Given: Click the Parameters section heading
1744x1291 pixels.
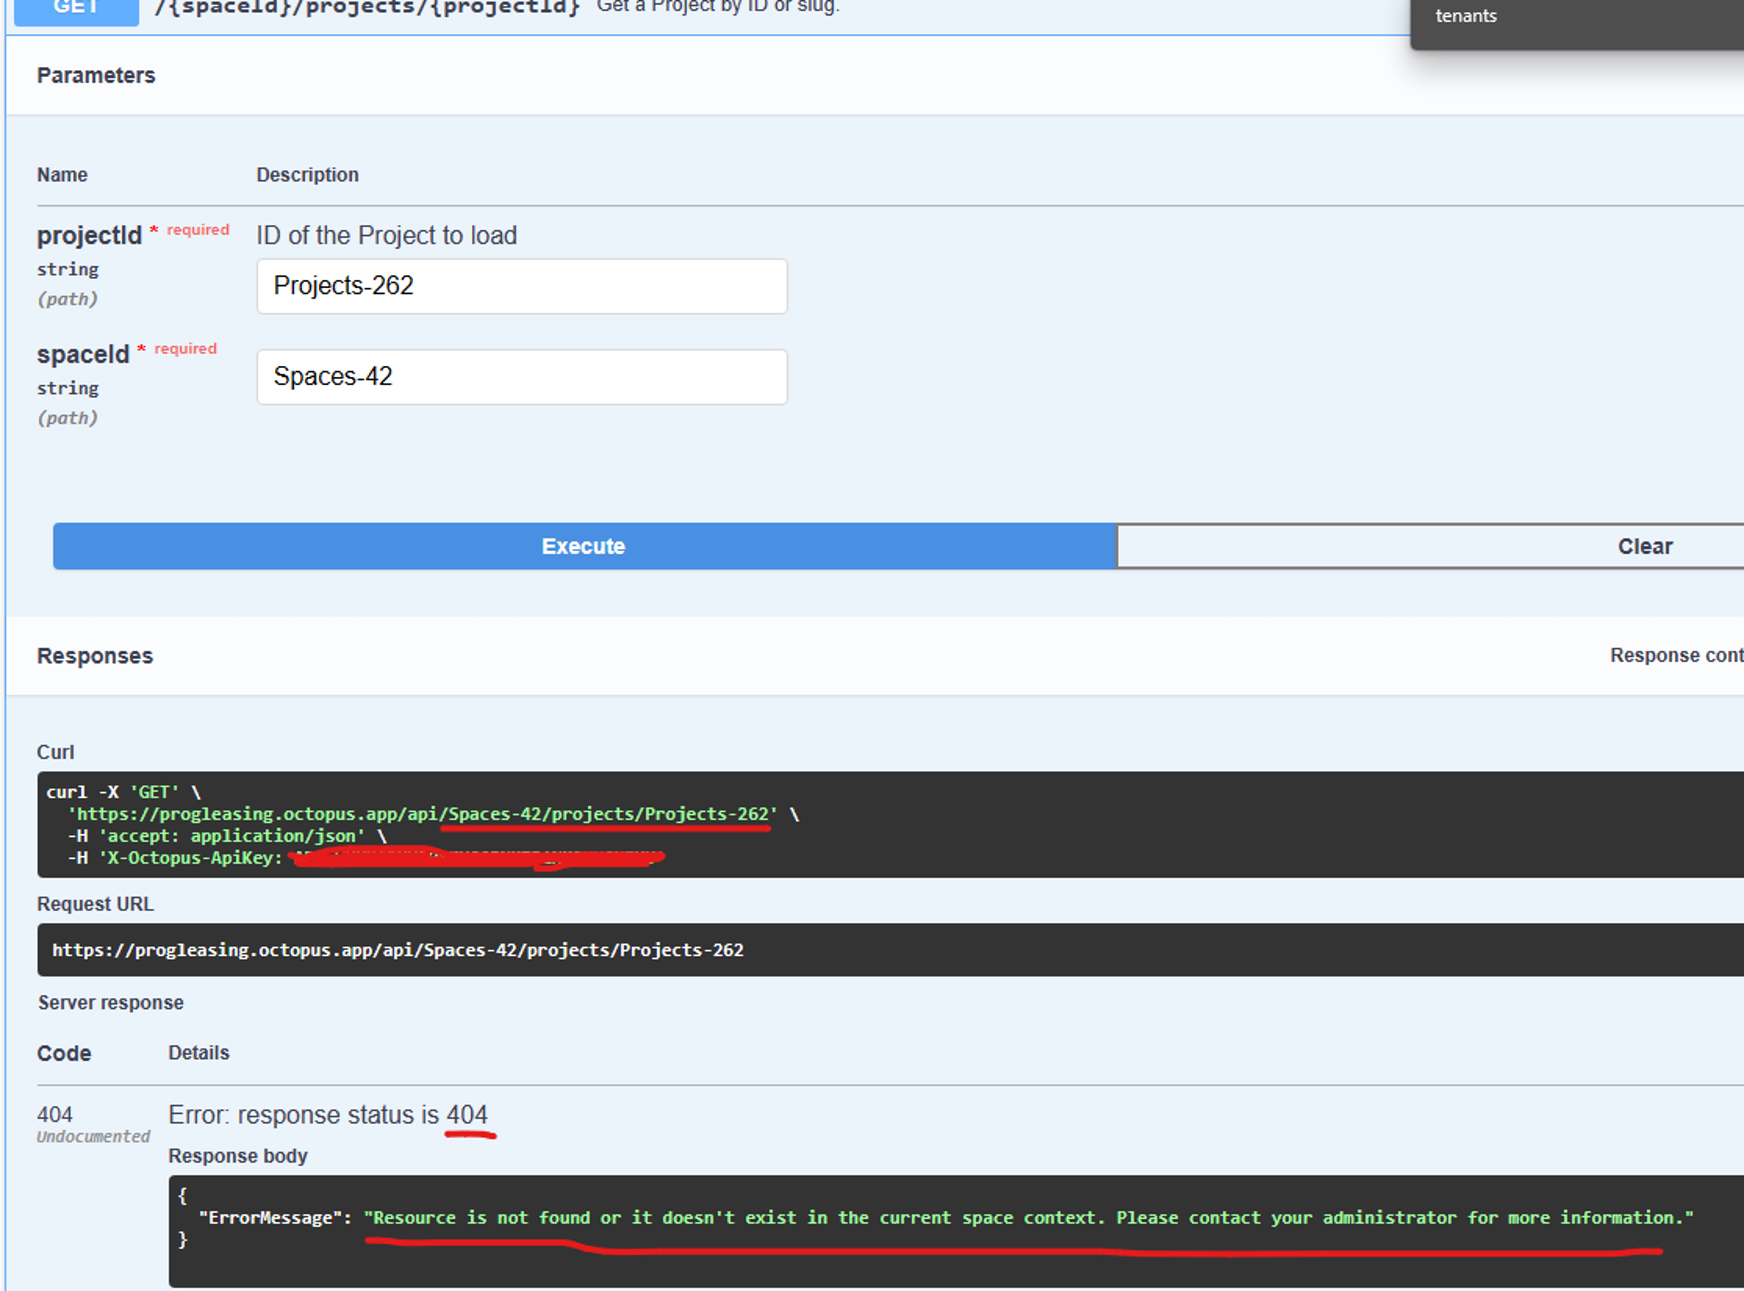Looking at the screenshot, I should (96, 74).
